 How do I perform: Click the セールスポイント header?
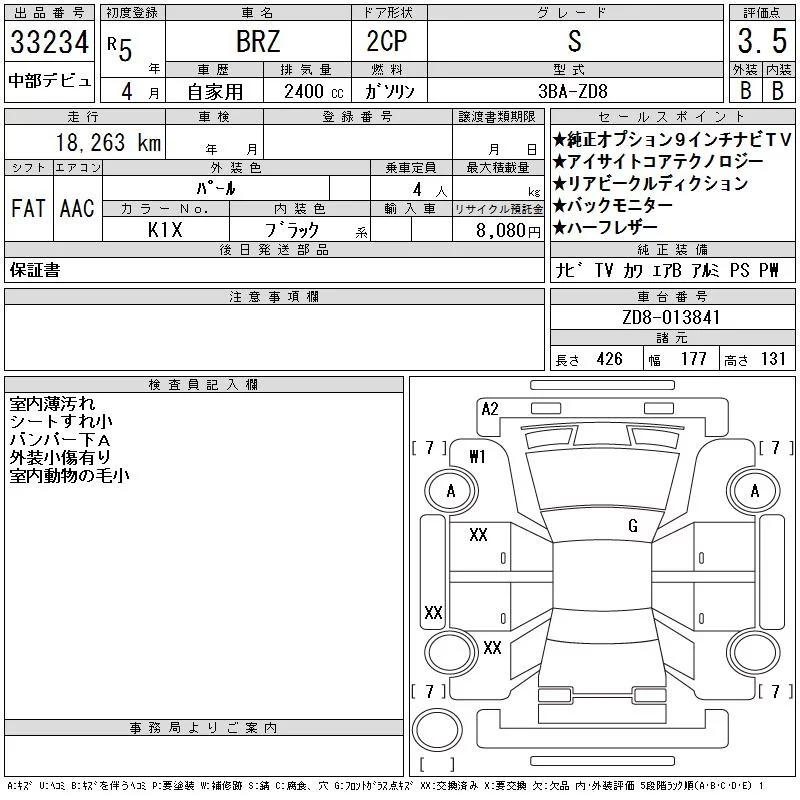[x=672, y=117]
